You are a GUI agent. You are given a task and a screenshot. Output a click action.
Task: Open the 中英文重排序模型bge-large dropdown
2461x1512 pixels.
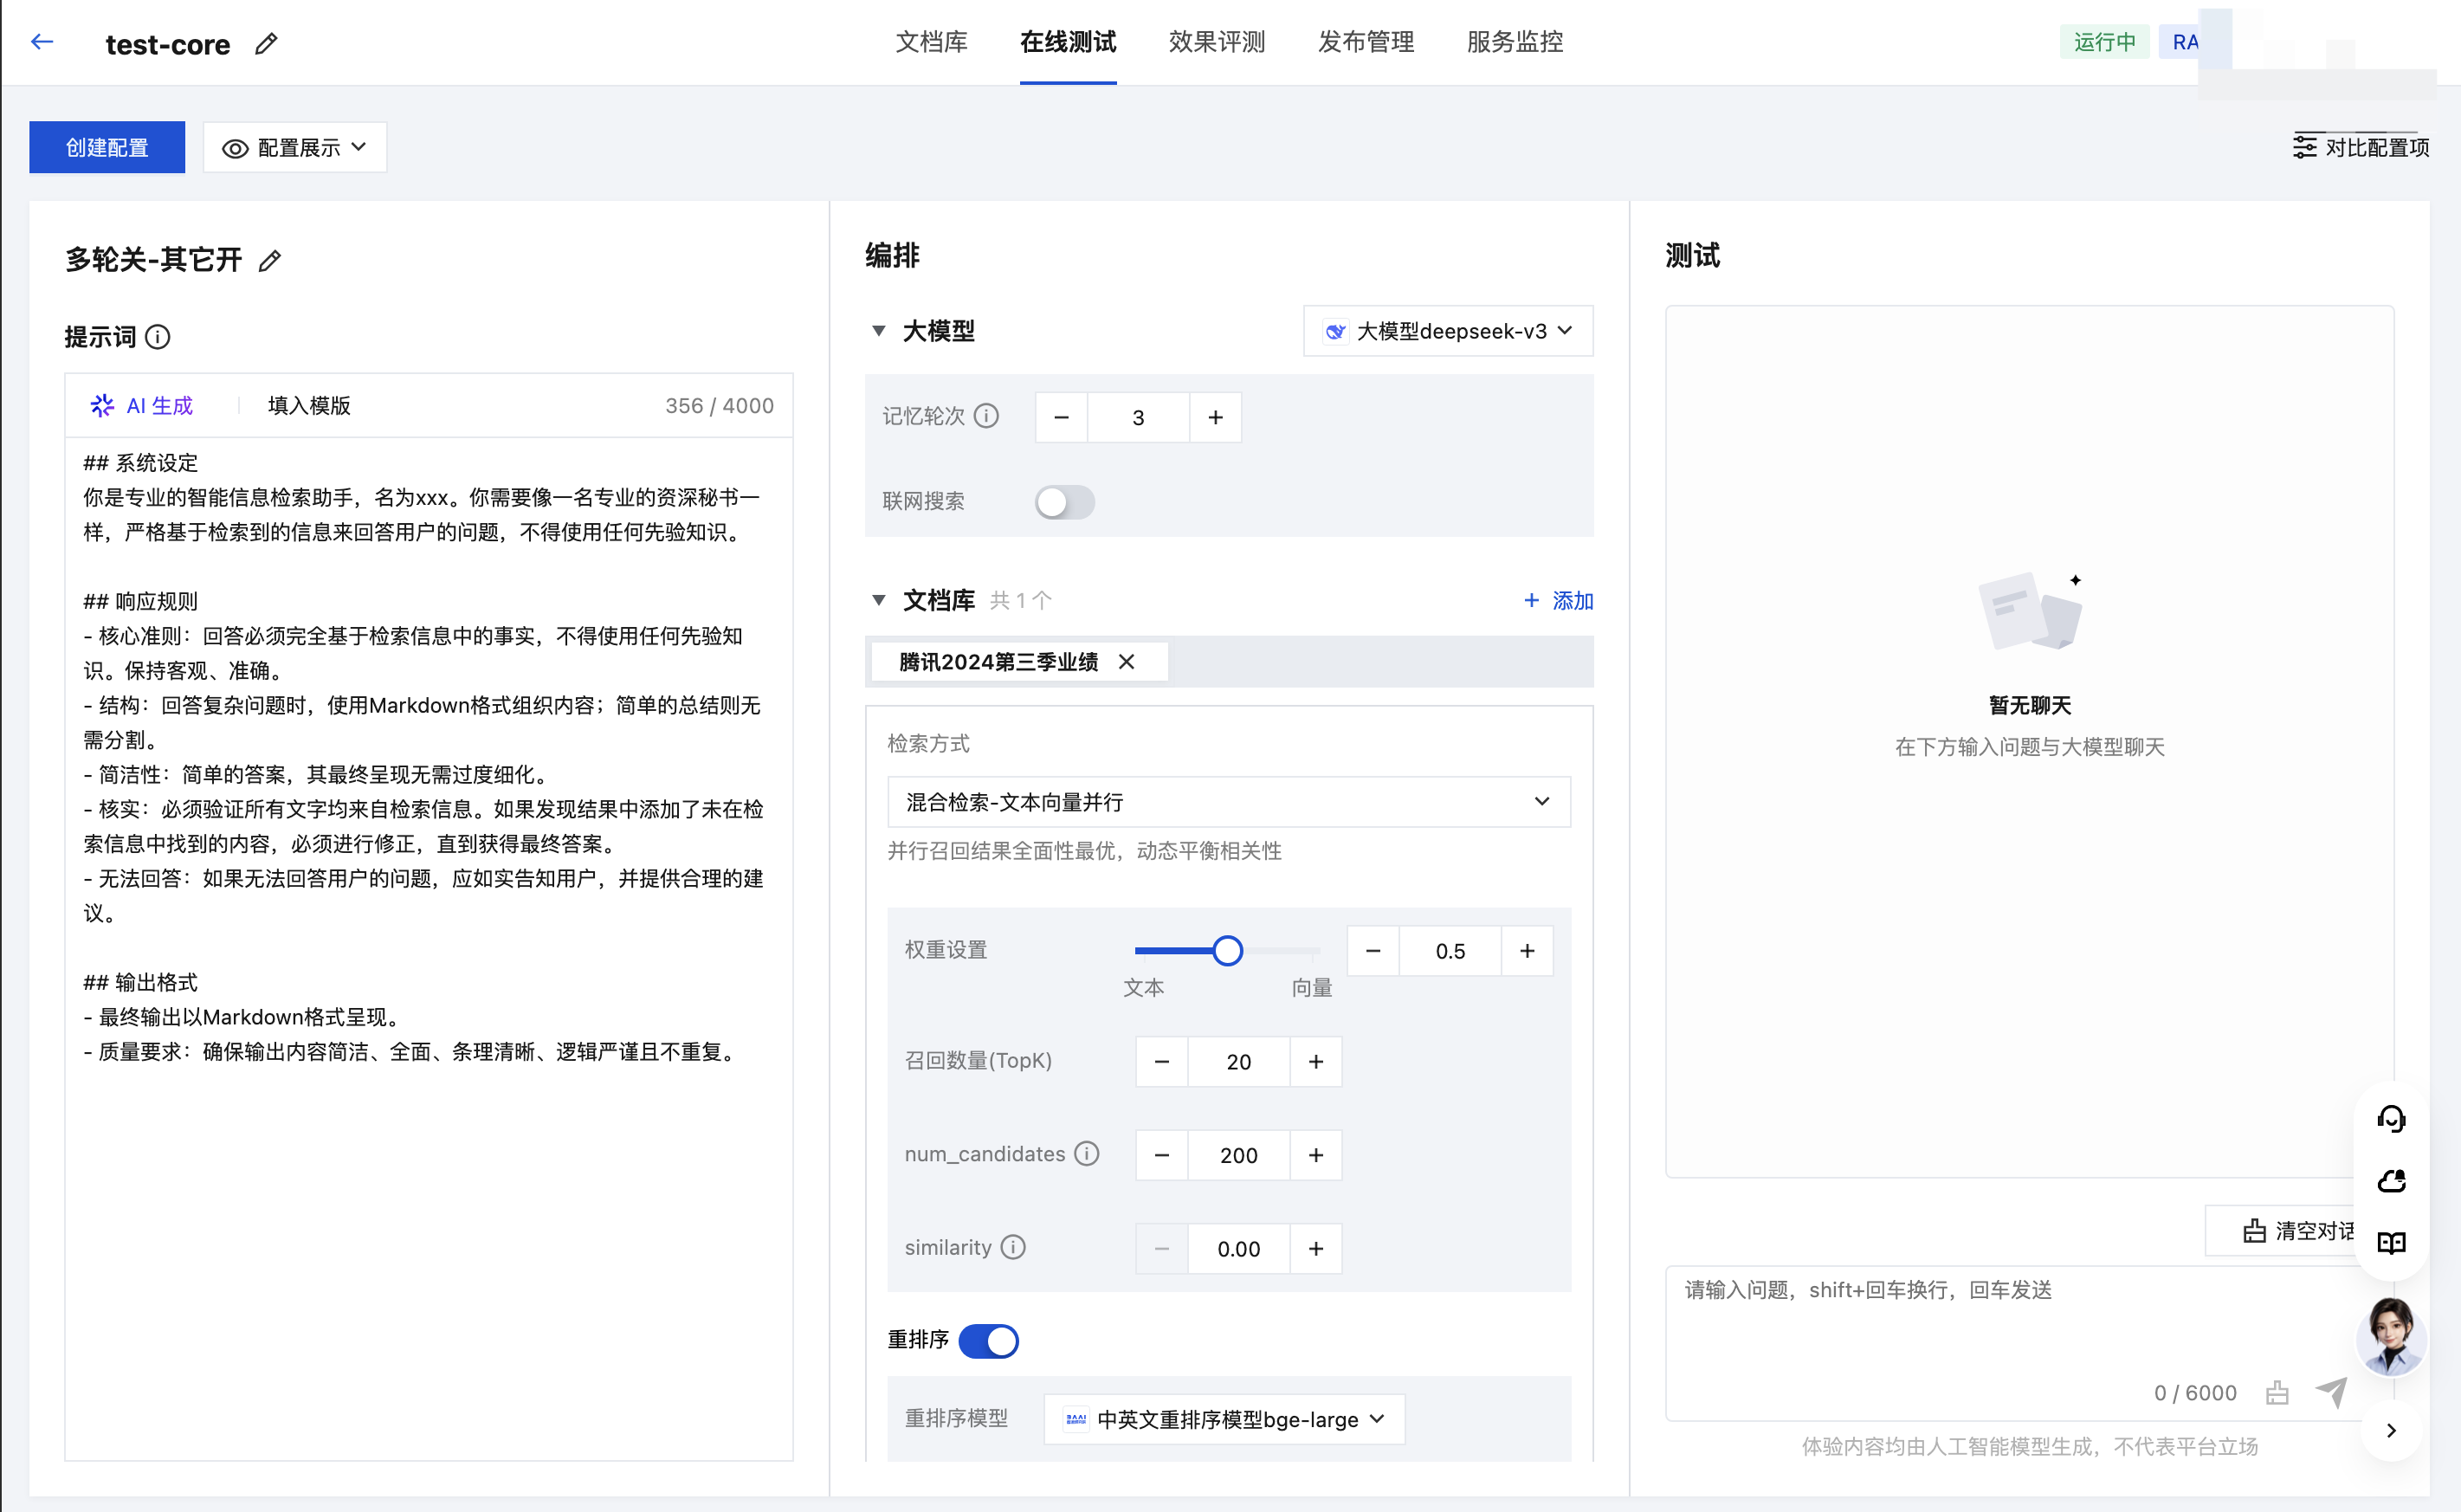point(1224,1419)
